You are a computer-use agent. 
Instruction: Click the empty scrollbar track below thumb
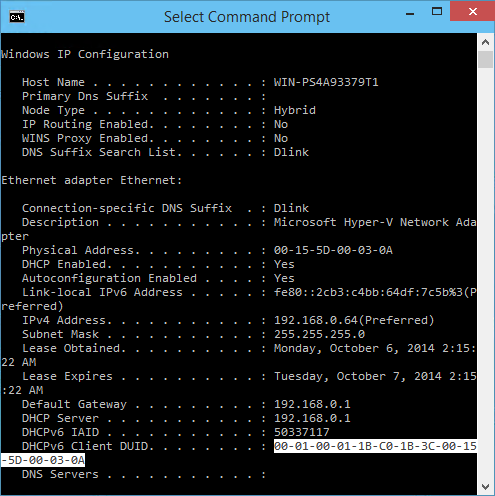[486, 273]
